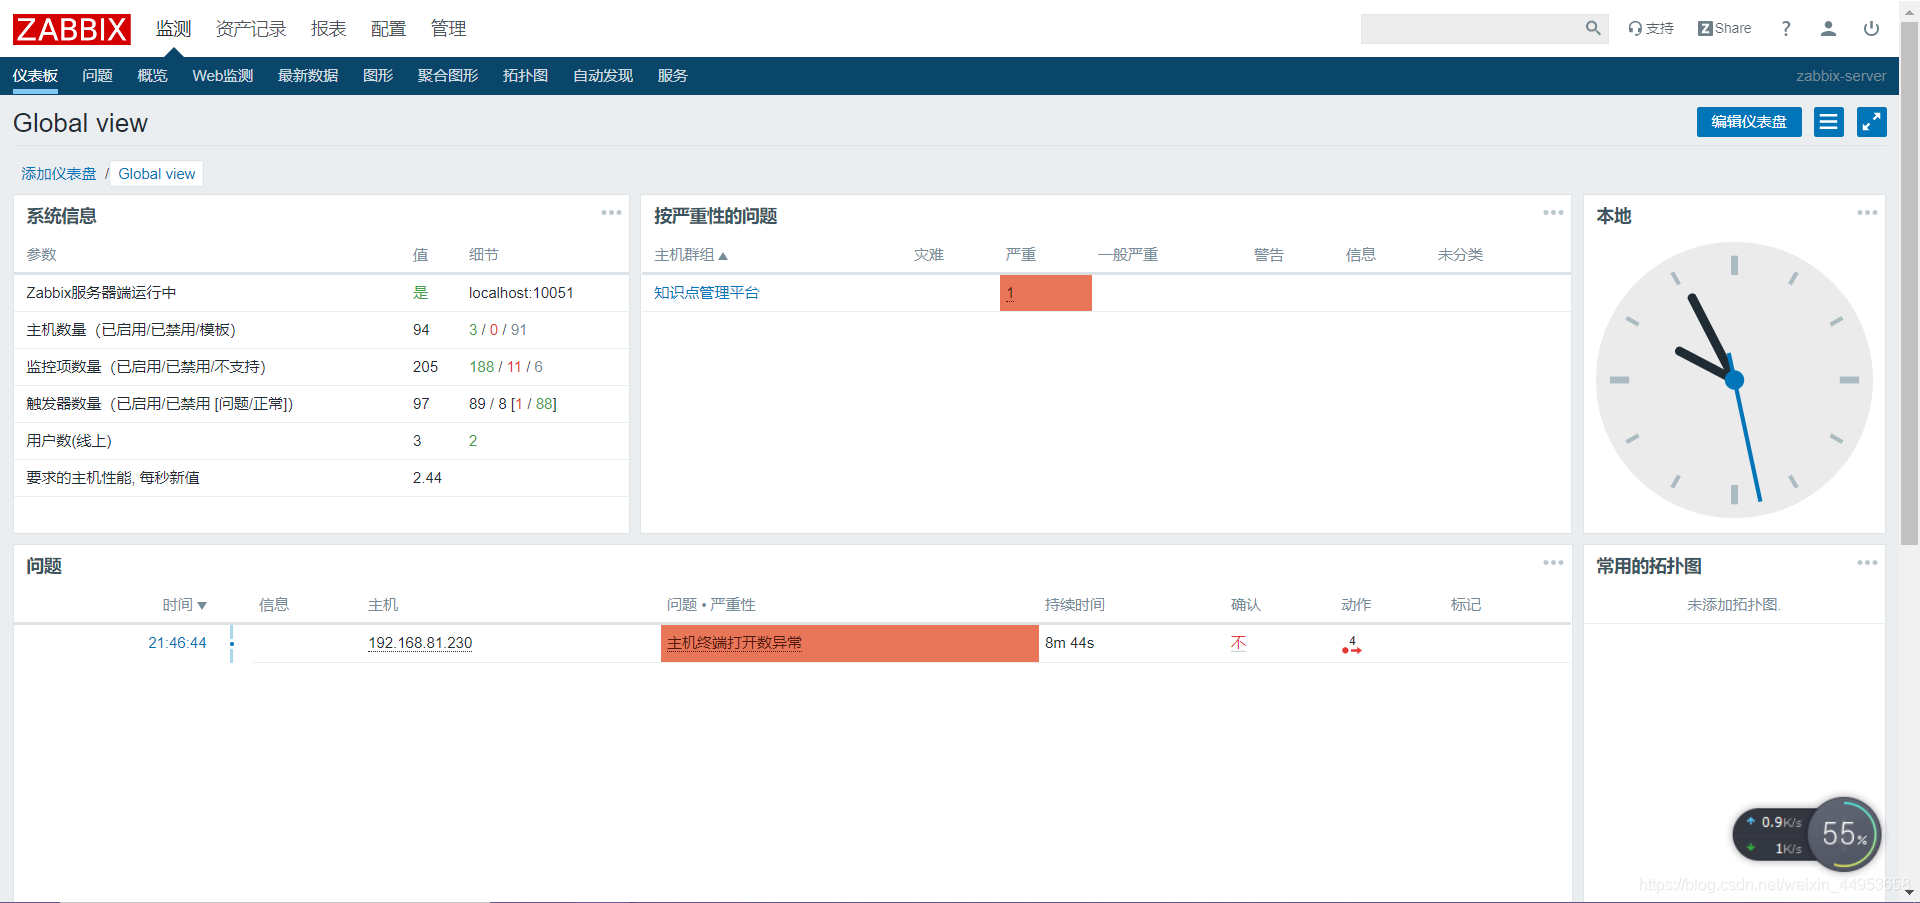The image size is (1920, 903).
Task: Click host 192.168.81.230 link
Action: 420,643
